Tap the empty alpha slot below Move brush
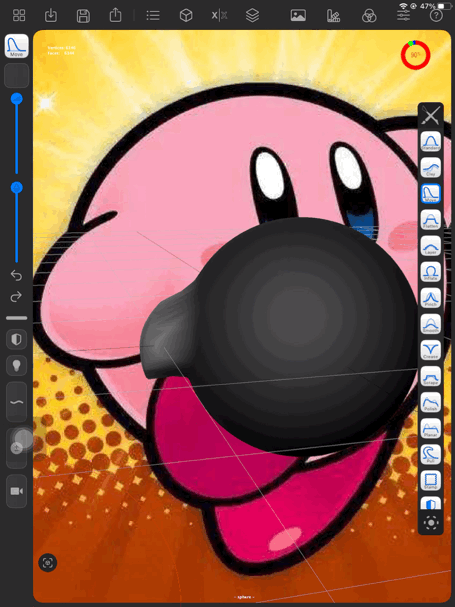Image resolution: width=455 pixels, height=607 pixels. (16, 75)
